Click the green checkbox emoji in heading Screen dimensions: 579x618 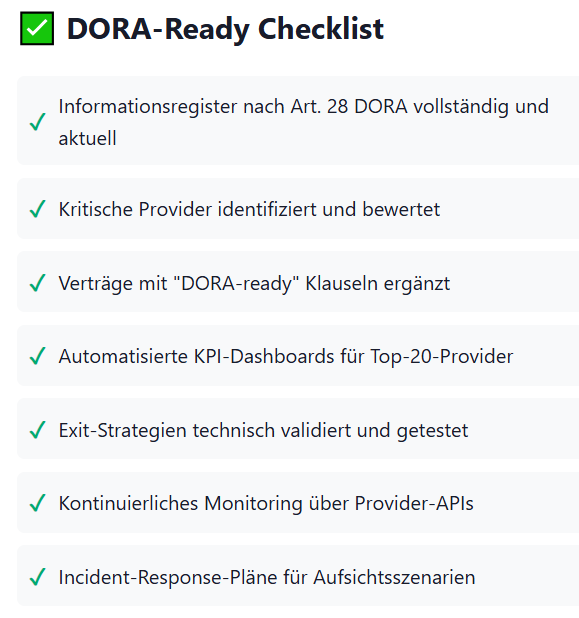tap(37, 28)
